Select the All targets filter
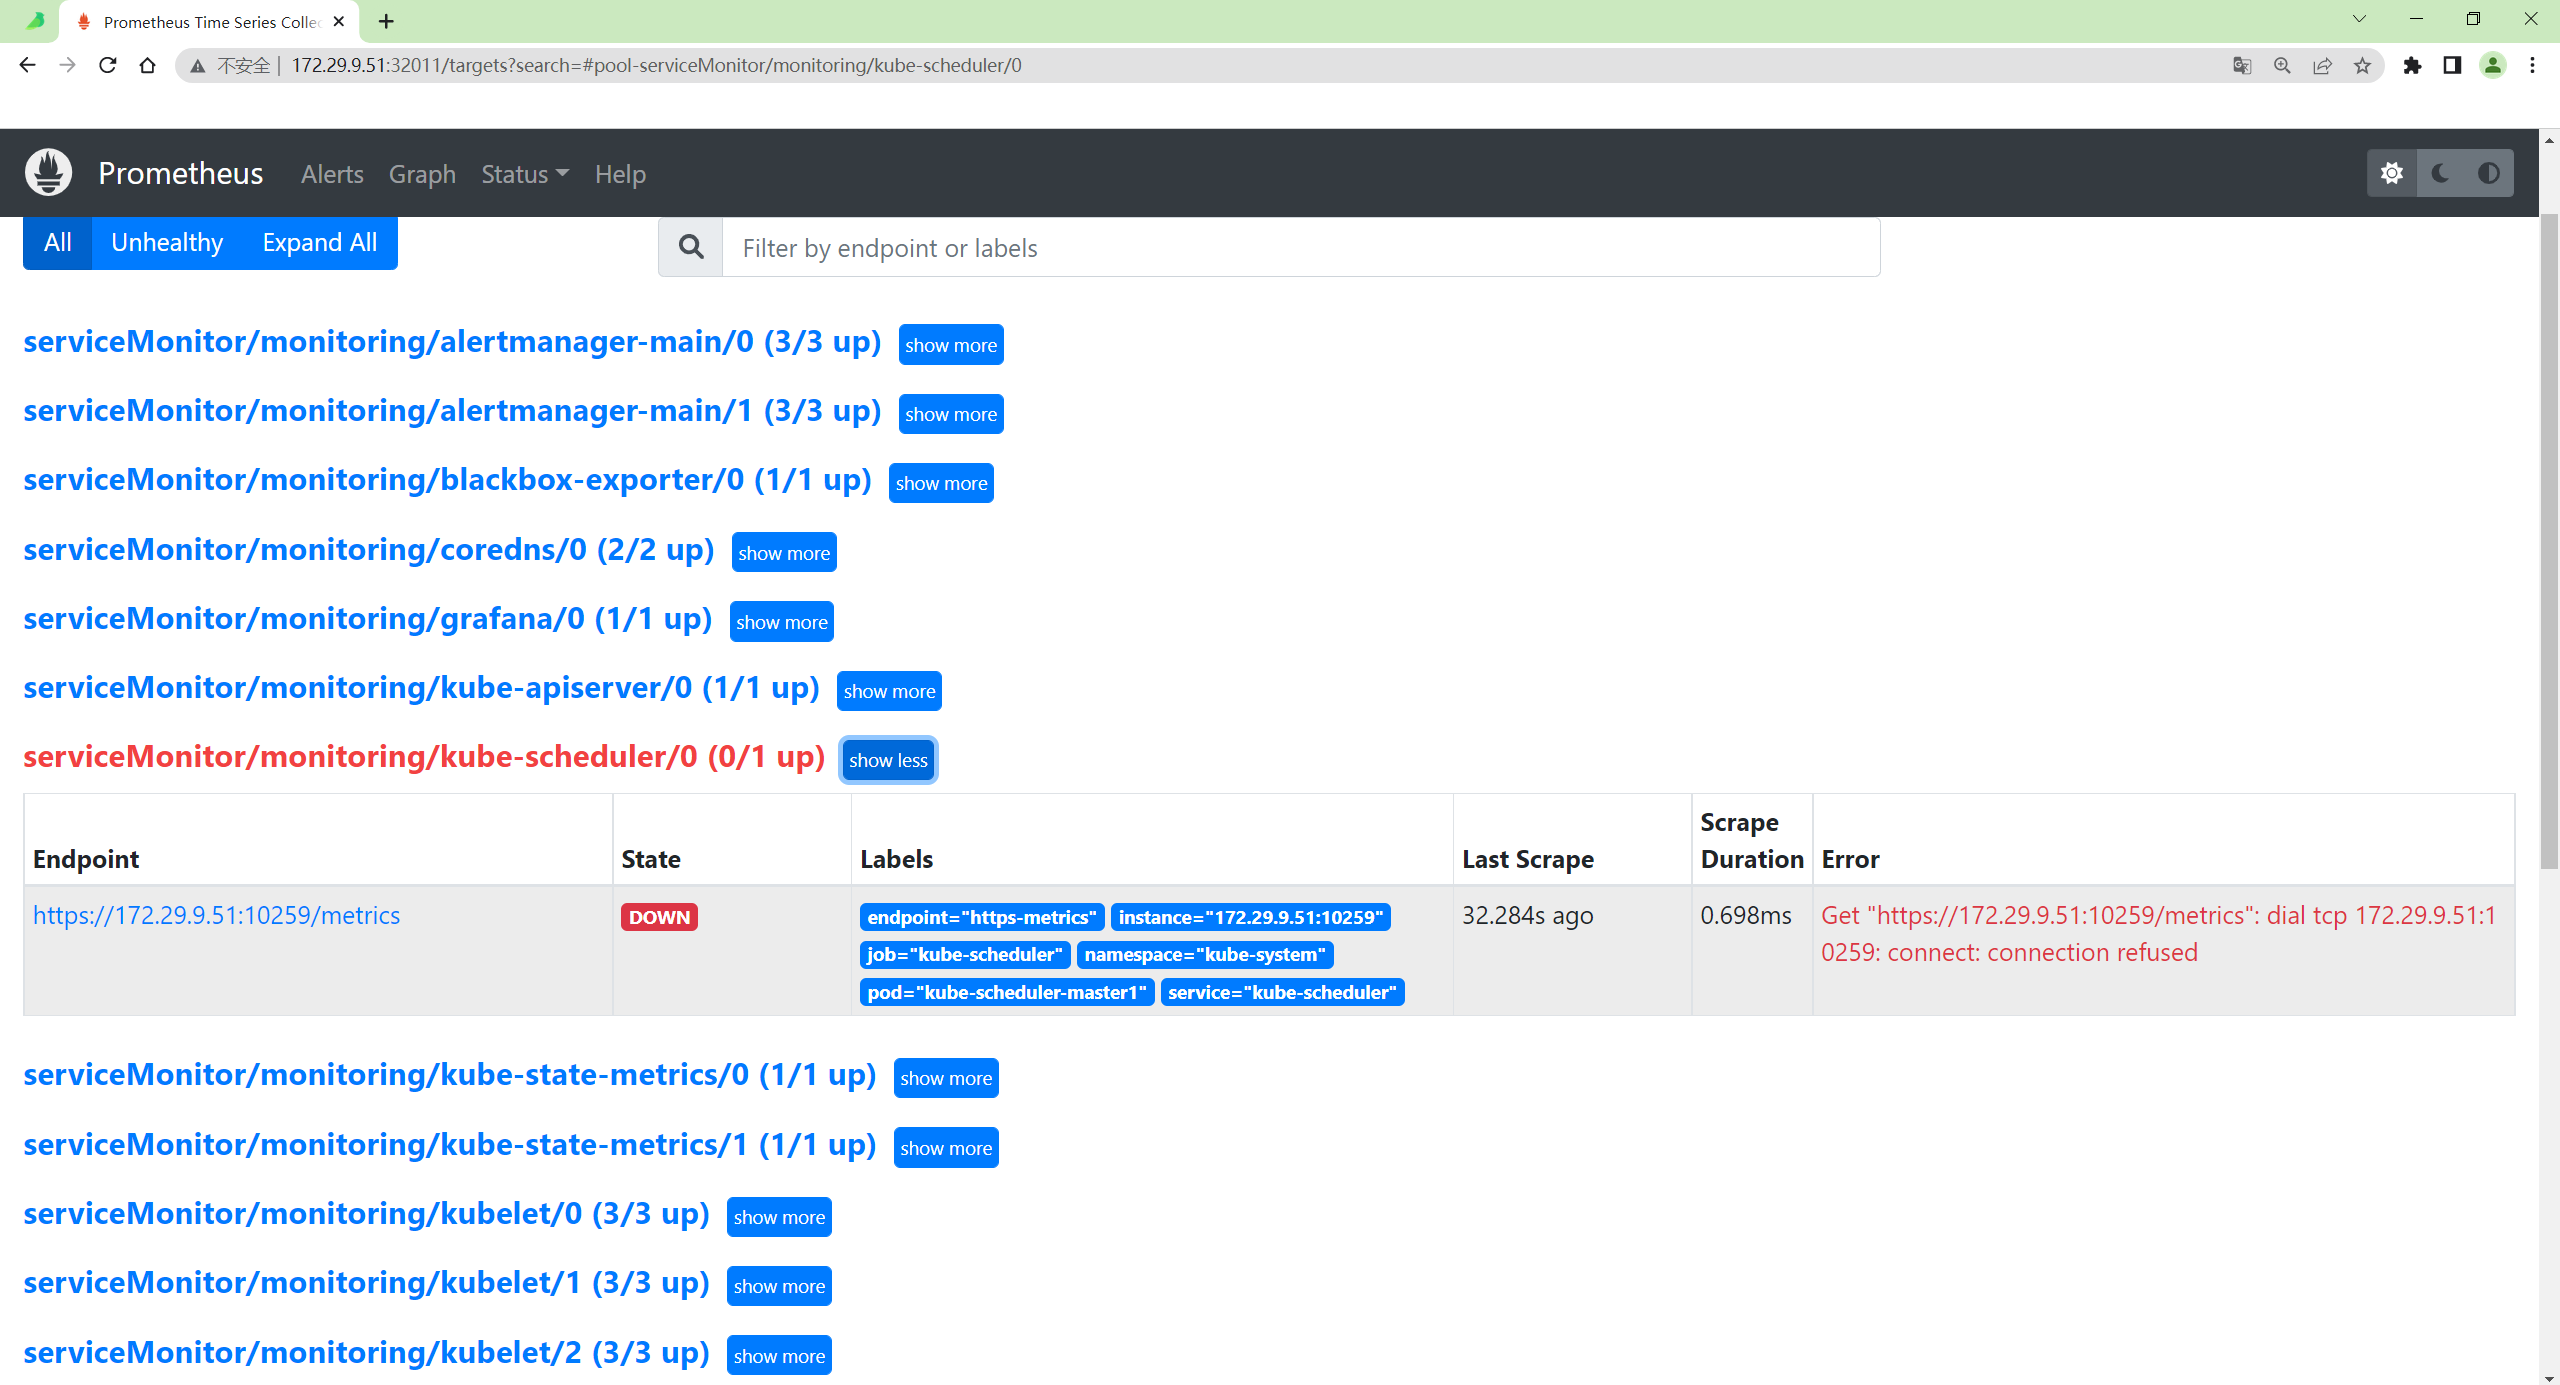 [57, 243]
